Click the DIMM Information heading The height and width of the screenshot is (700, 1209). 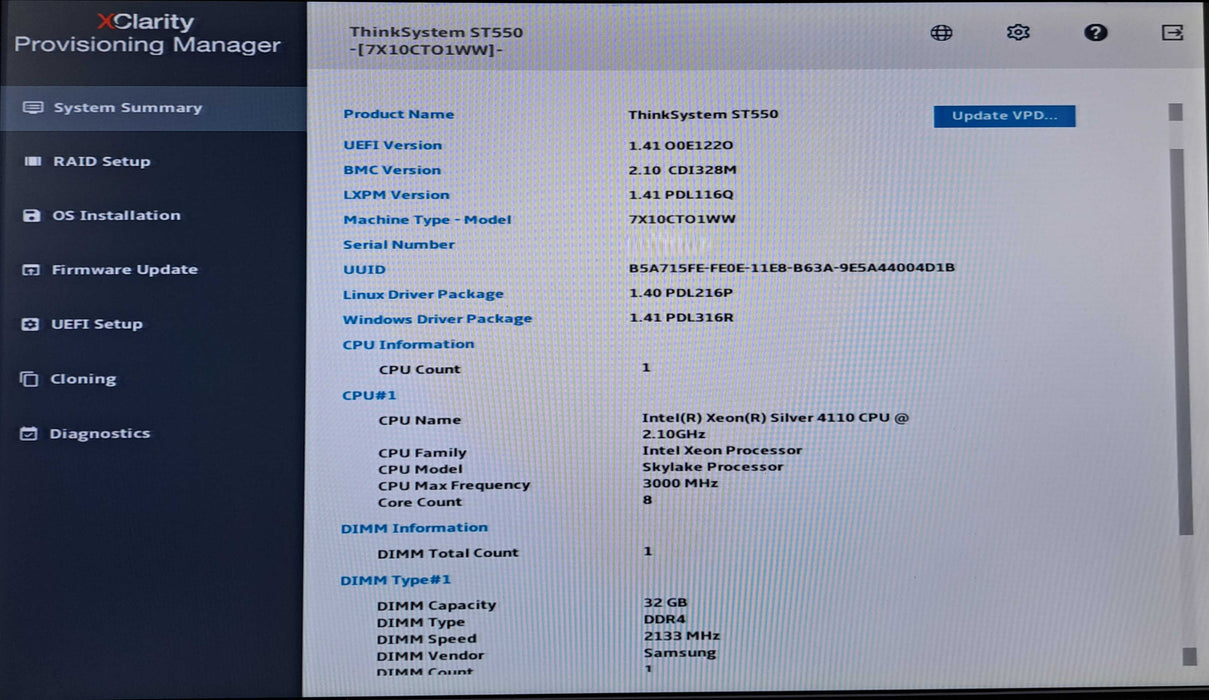(414, 528)
